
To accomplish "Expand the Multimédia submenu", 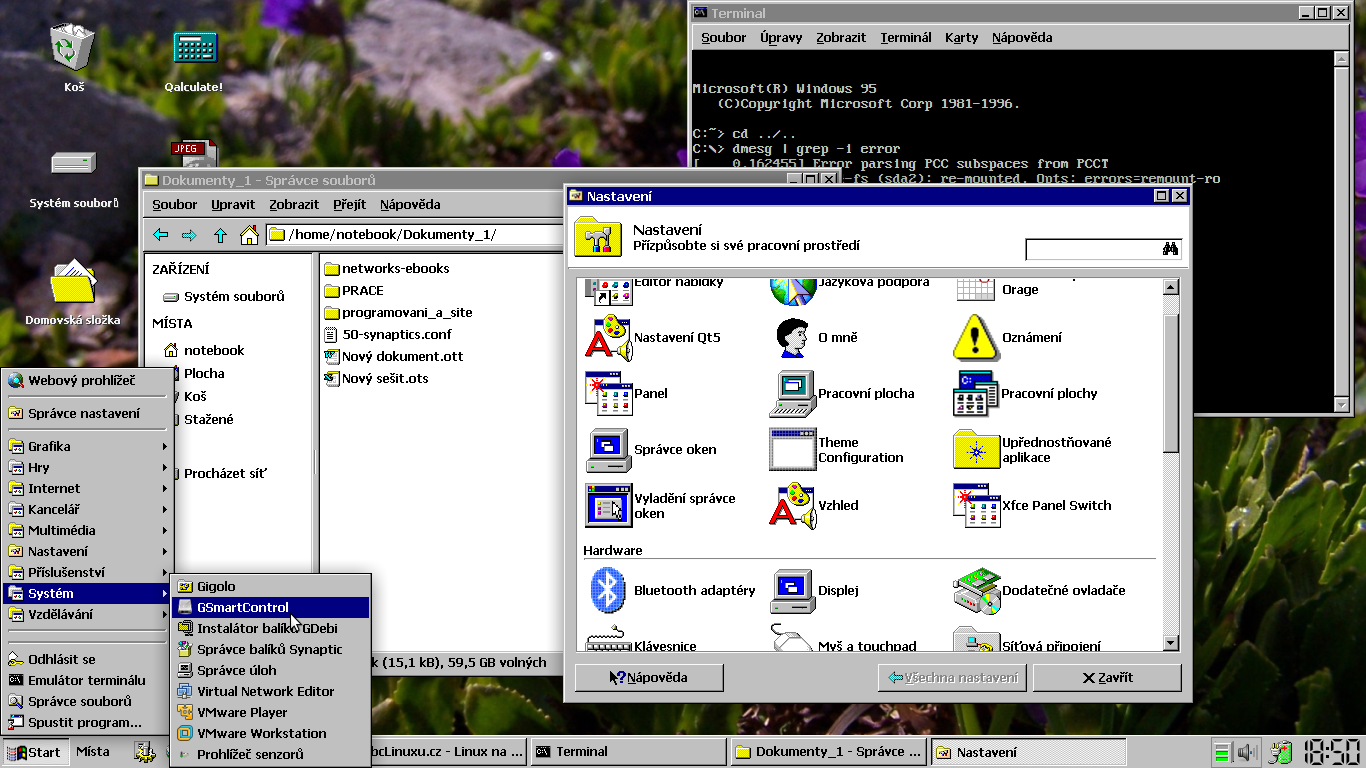I will [87, 530].
